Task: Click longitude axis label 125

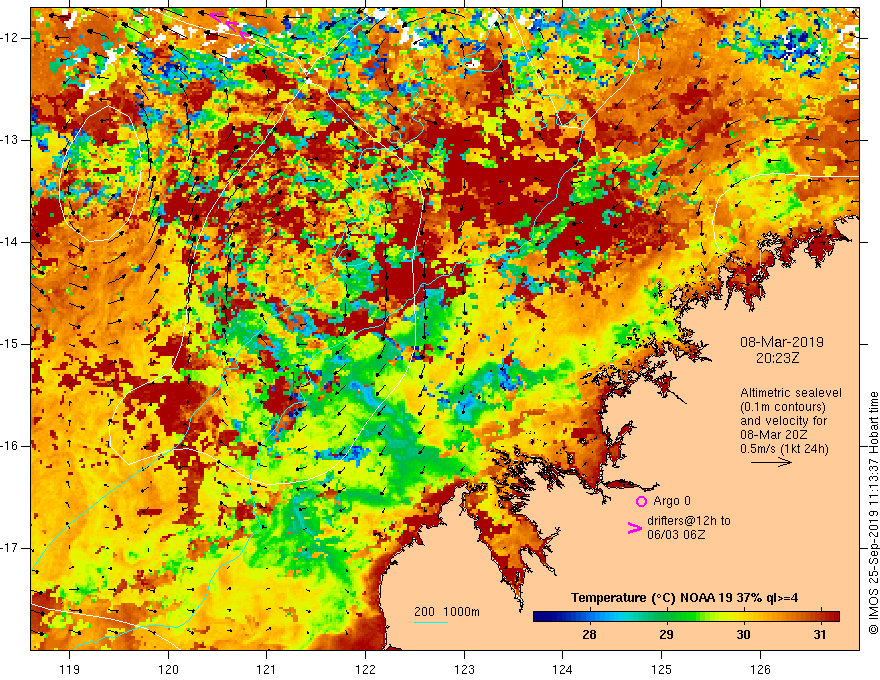Action: point(662,669)
